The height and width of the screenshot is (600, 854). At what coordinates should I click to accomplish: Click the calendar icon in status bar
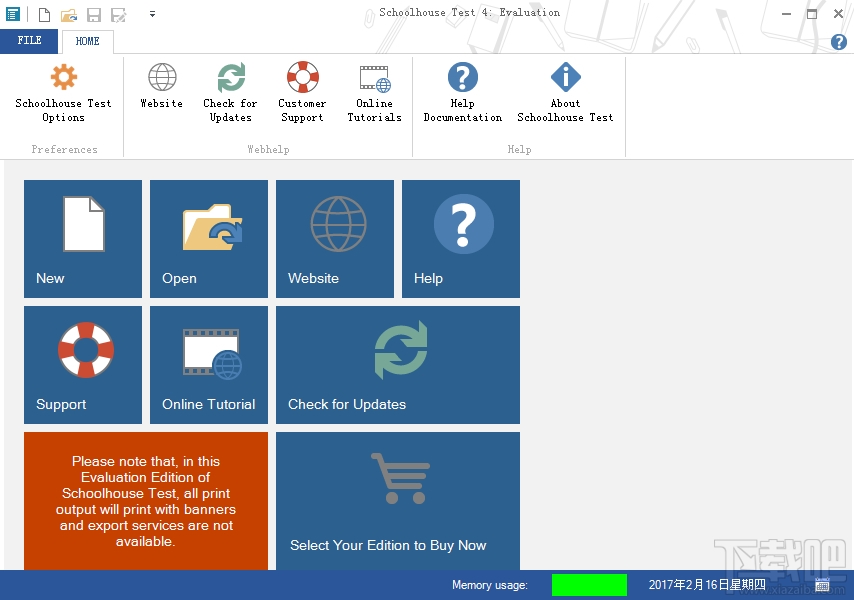click(822, 585)
